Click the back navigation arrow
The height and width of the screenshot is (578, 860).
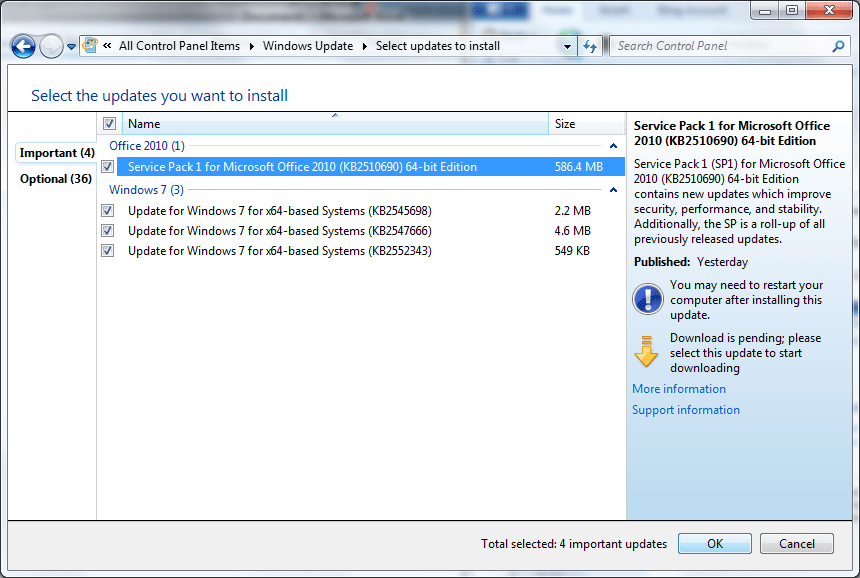pos(22,46)
